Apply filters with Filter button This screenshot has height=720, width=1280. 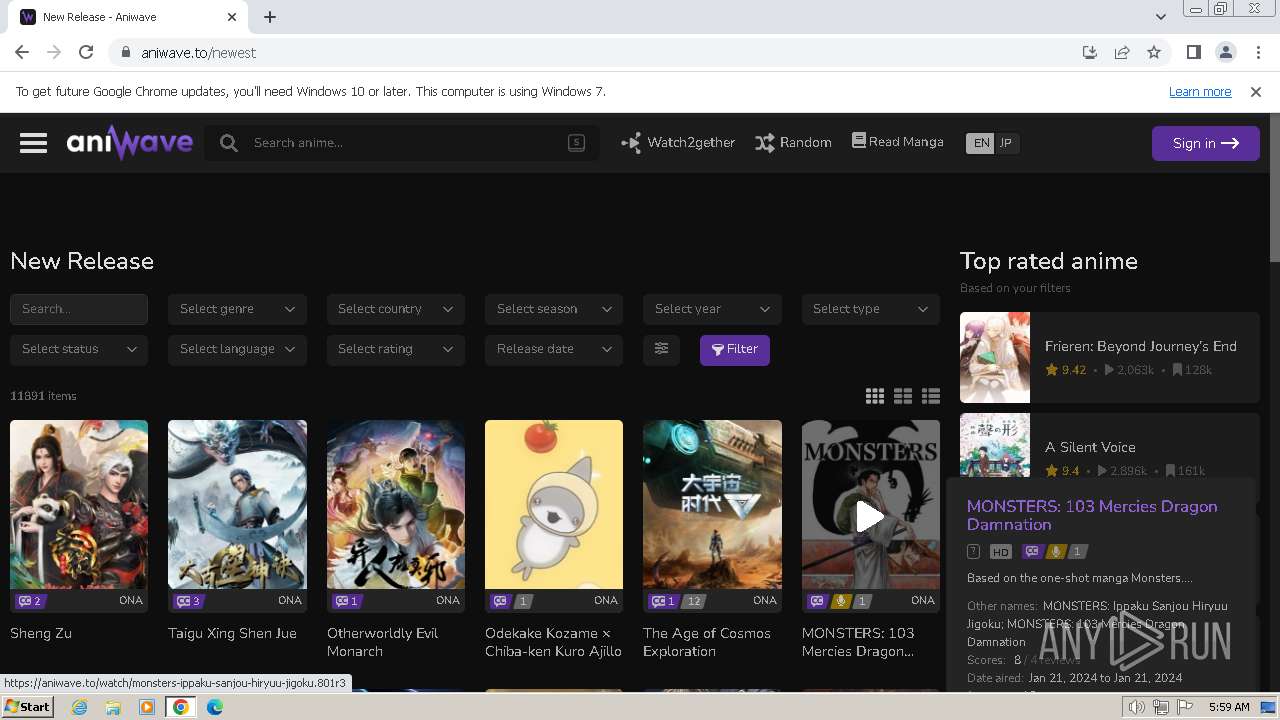pos(735,349)
